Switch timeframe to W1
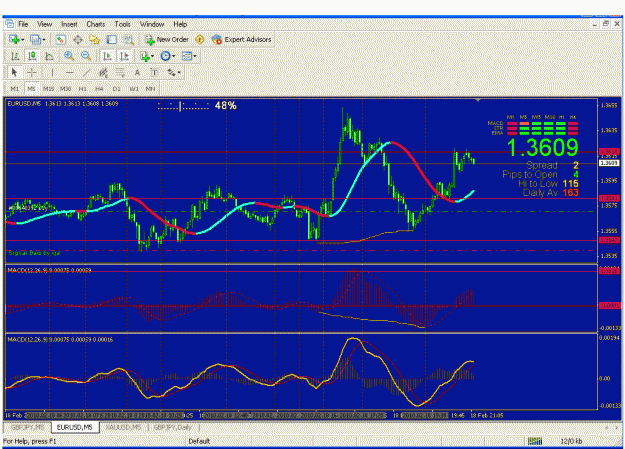625x449 pixels. (x=134, y=89)
